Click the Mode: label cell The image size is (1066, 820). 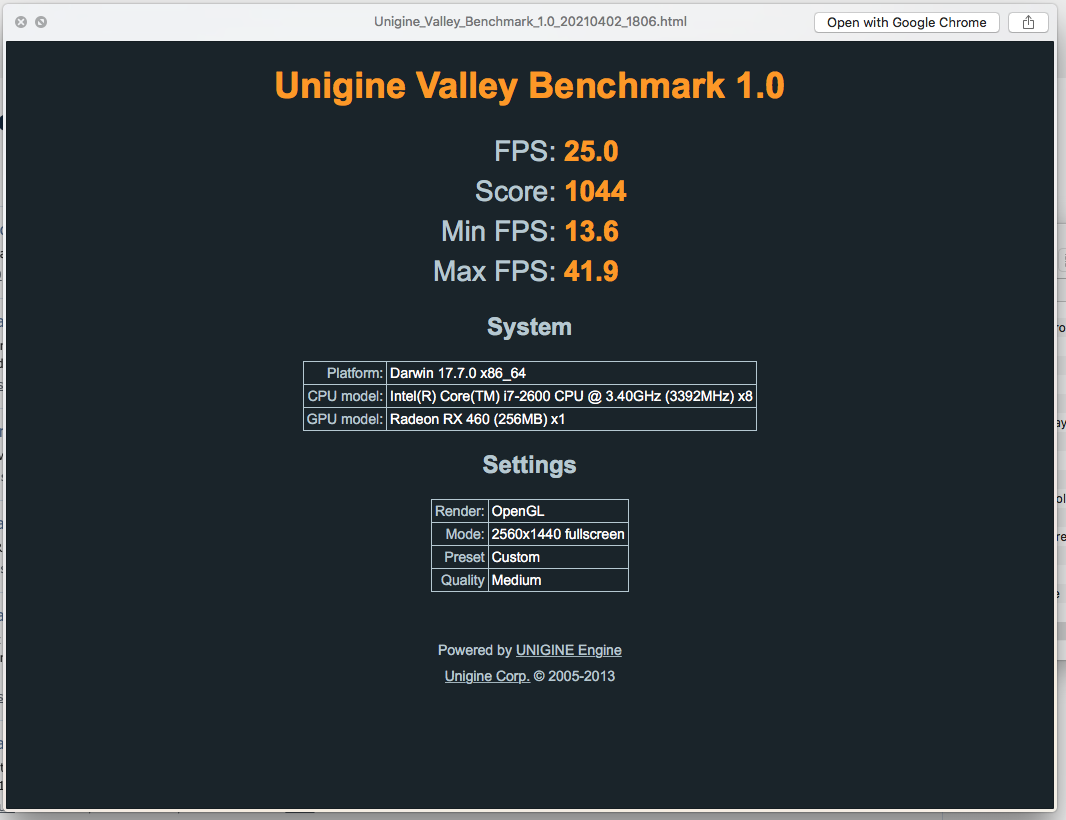(x=460, y=534)
